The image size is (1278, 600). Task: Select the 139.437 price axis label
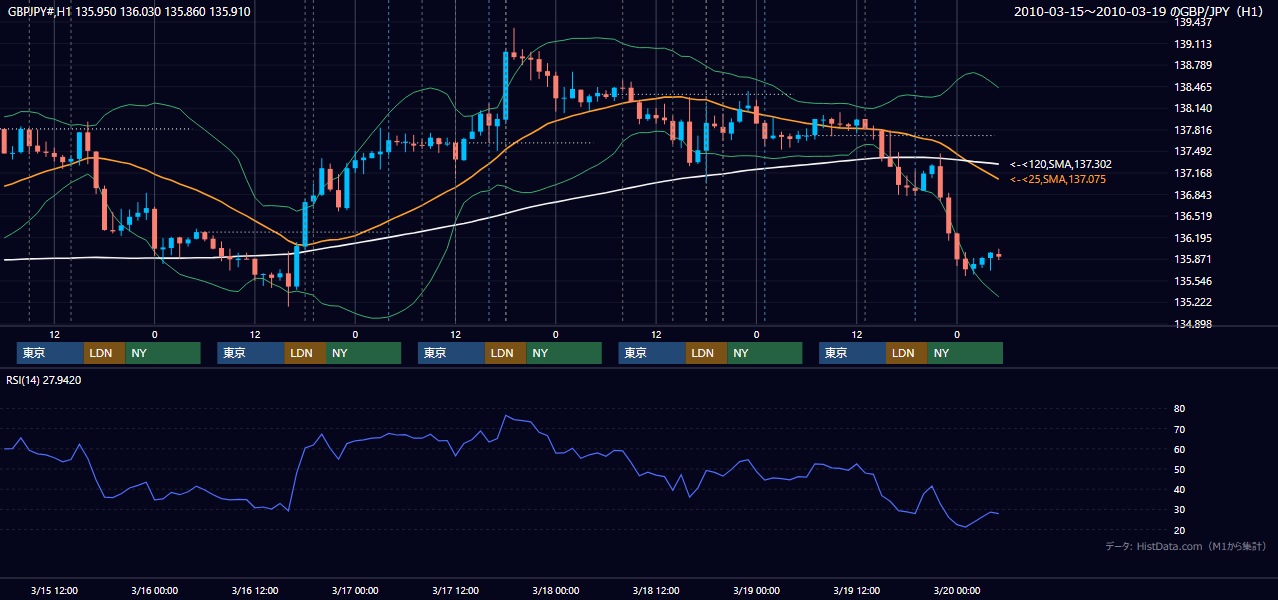click(1193, 22)
